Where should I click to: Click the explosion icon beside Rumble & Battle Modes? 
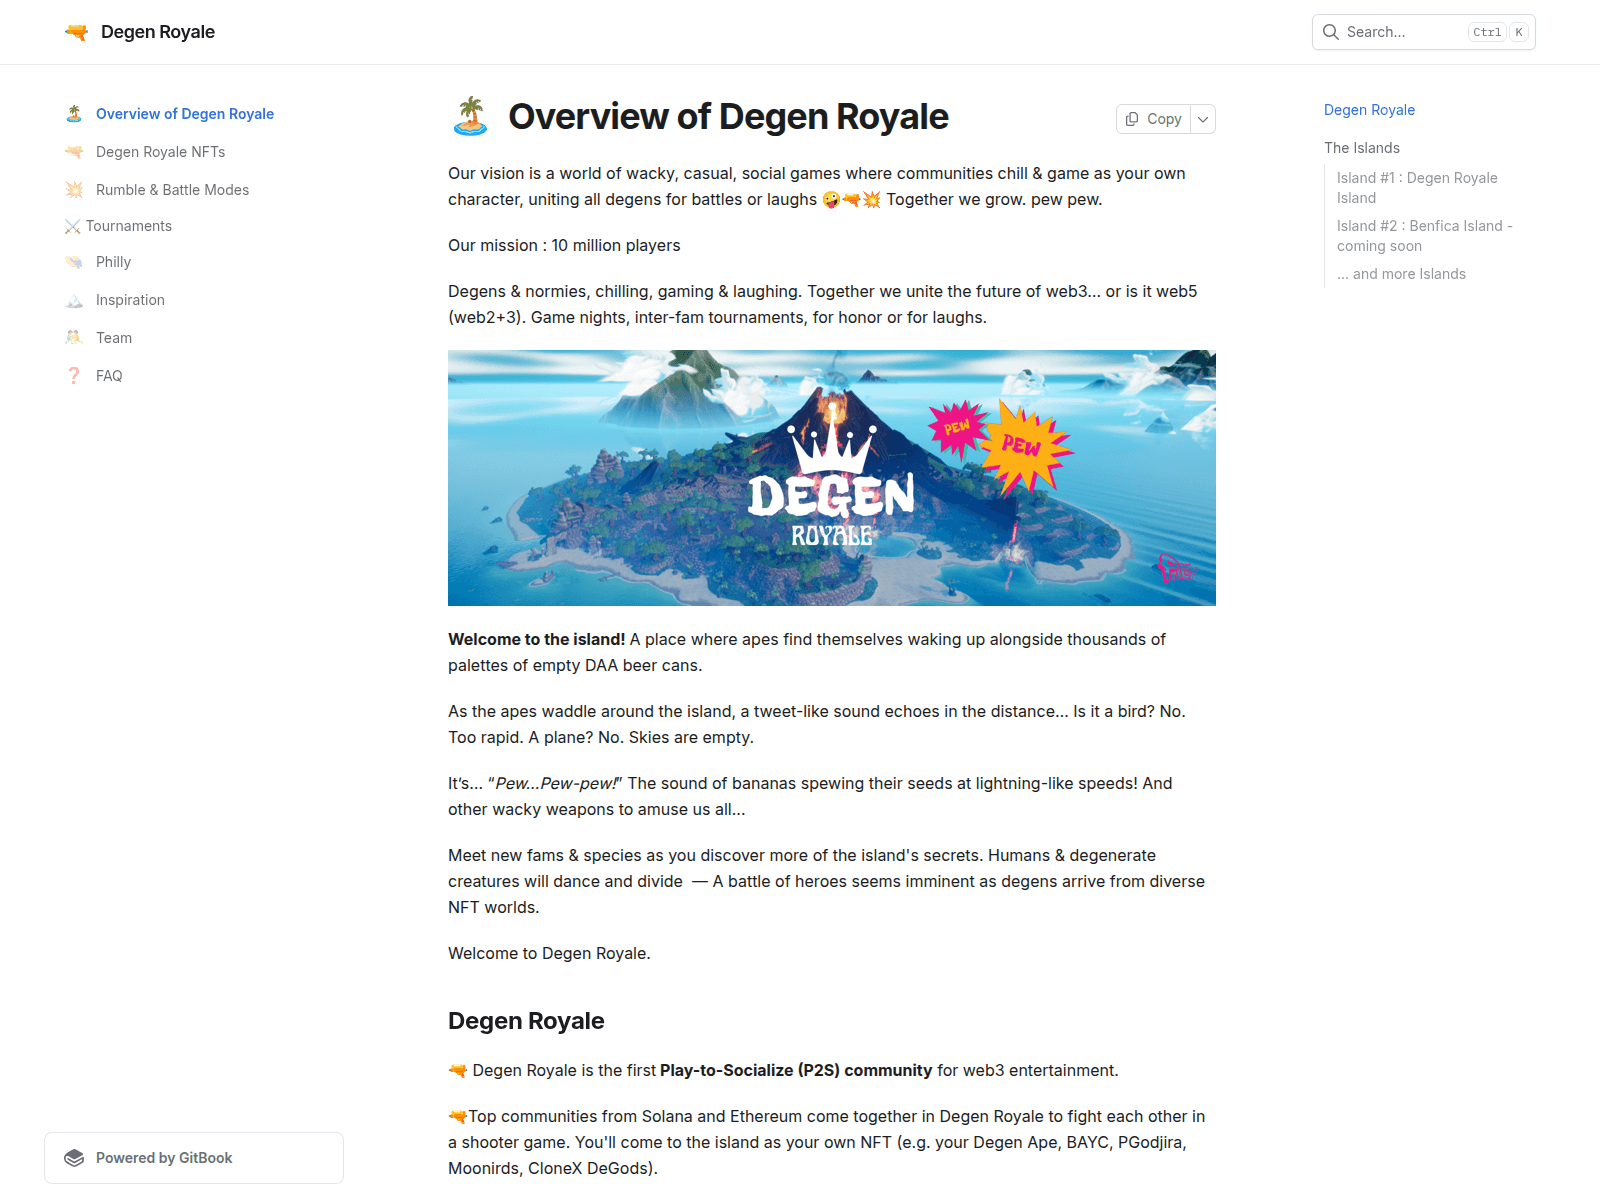74,190
